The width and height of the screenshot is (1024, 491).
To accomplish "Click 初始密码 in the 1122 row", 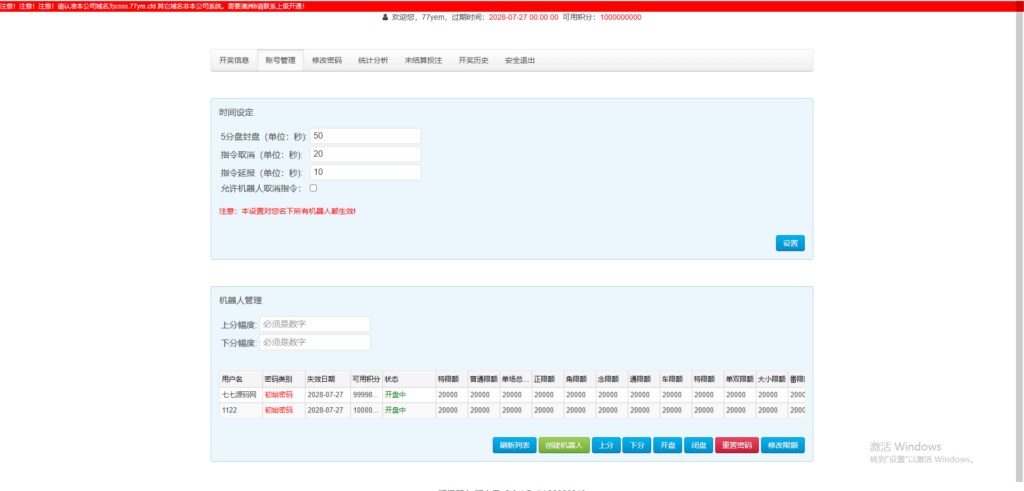I will click(x=278, y=410).
